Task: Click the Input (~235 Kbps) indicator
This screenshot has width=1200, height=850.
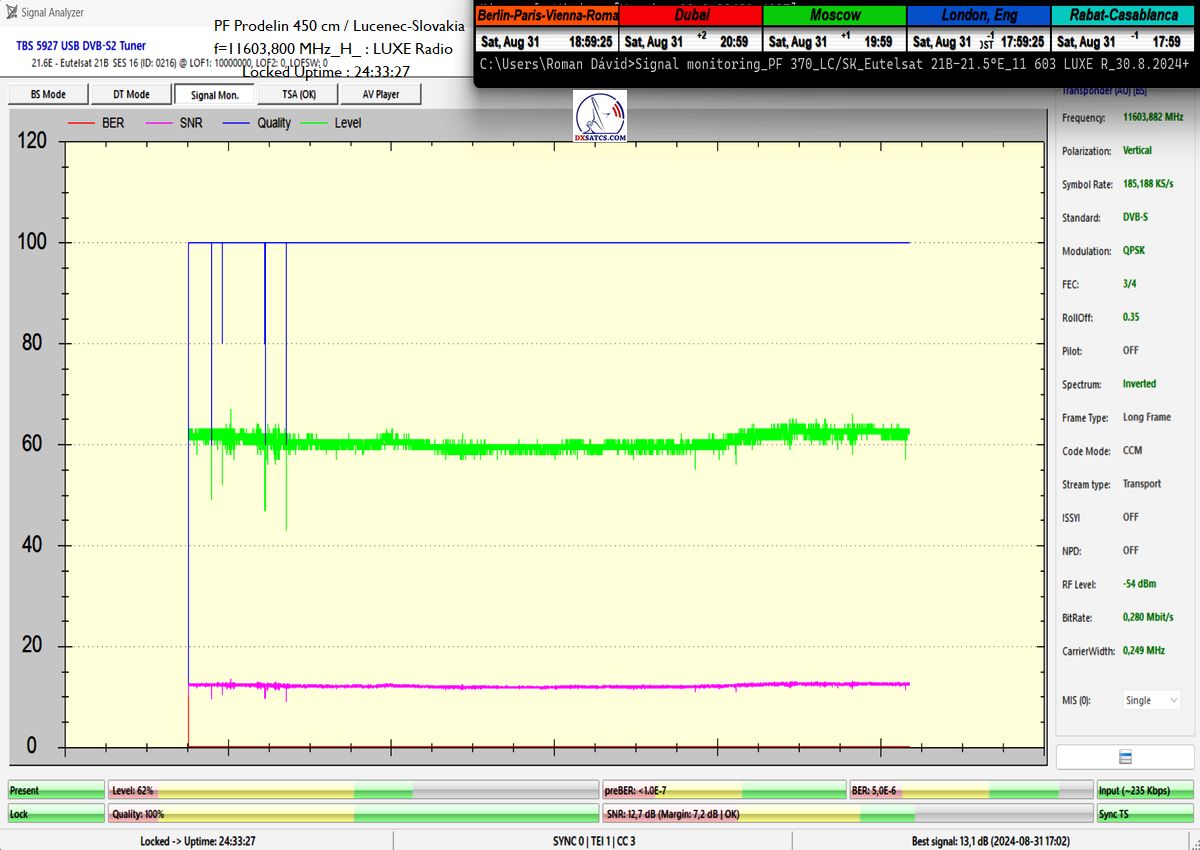Action: [1144, 791]
